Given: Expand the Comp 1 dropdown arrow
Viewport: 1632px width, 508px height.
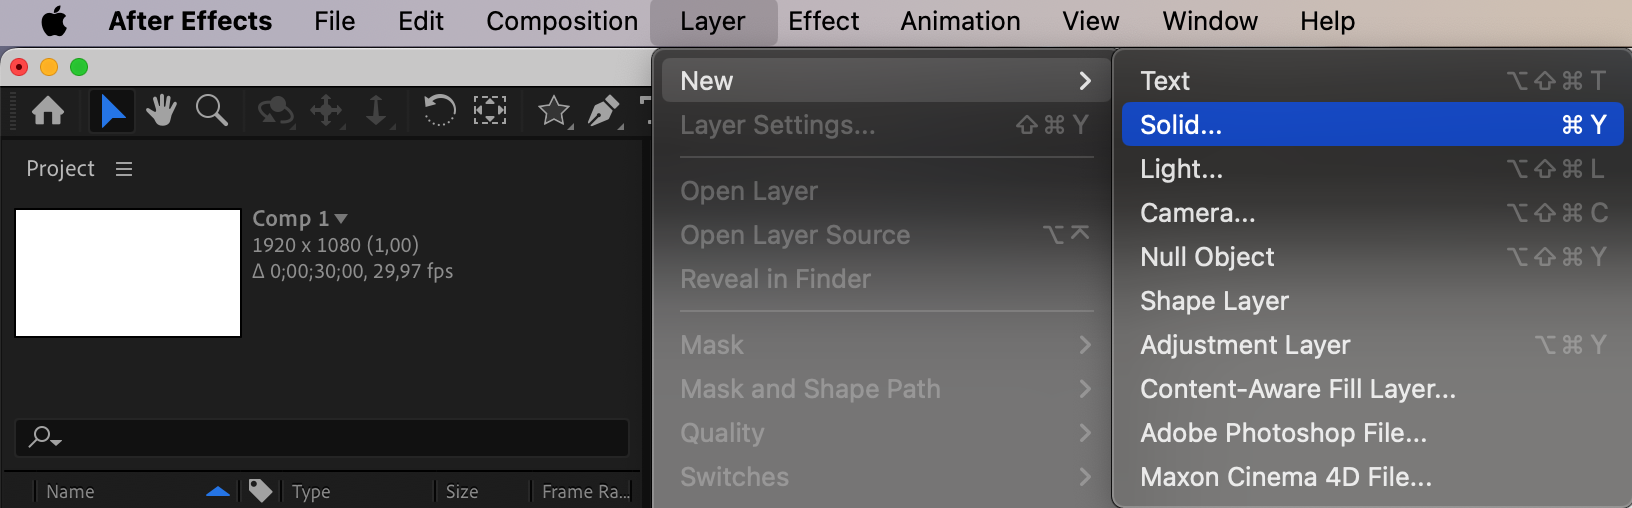Looking at the screenshot, I should 341,218.
